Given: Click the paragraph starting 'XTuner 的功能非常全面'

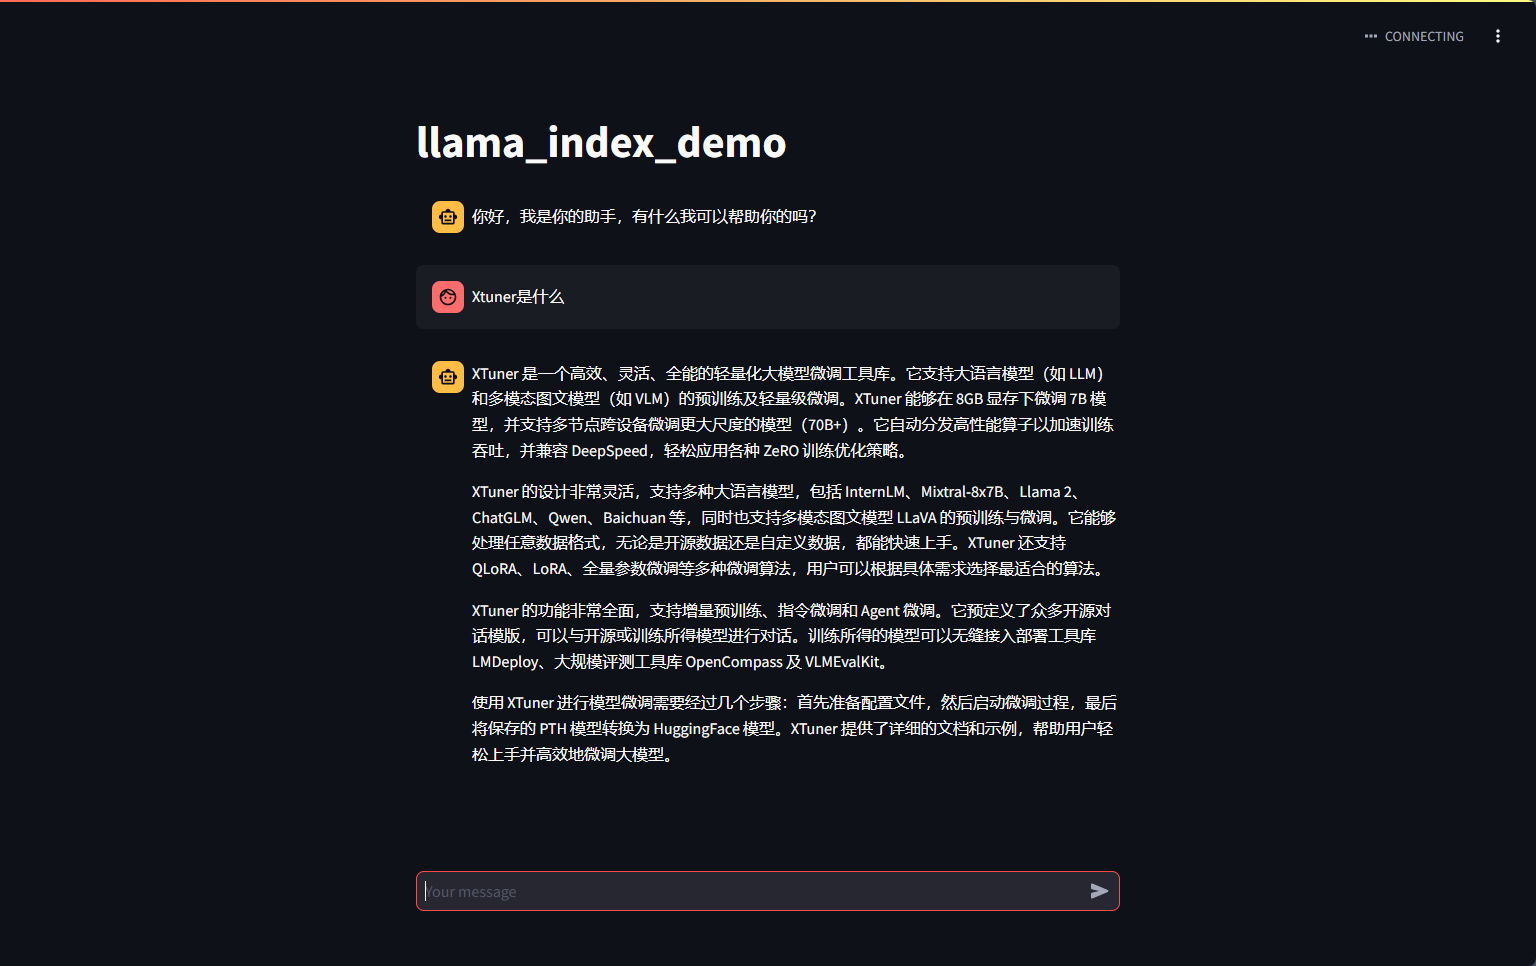Looking at the screenshot, I should tap(792, 636).
